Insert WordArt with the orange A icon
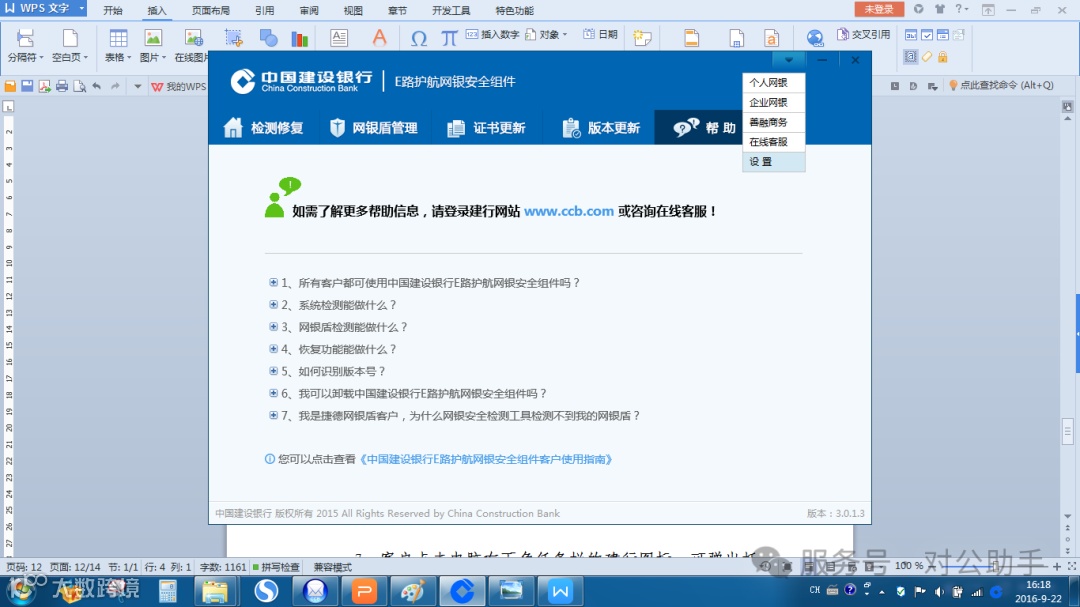 tap(380, 38)
